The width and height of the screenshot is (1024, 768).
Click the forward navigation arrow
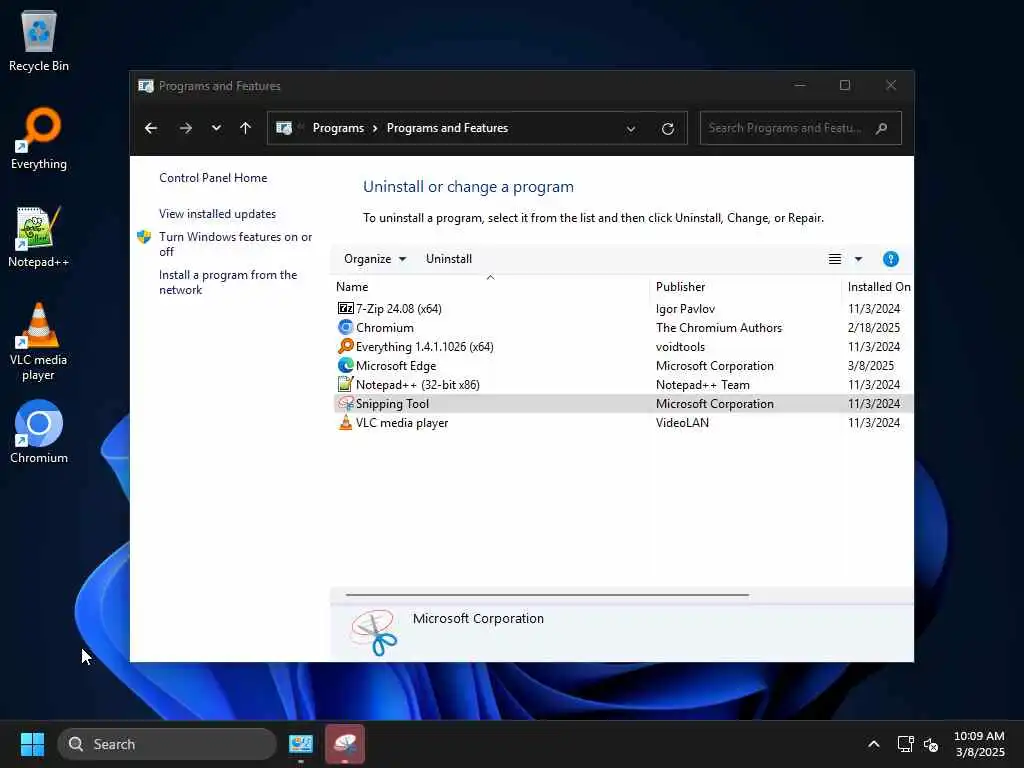185,128
